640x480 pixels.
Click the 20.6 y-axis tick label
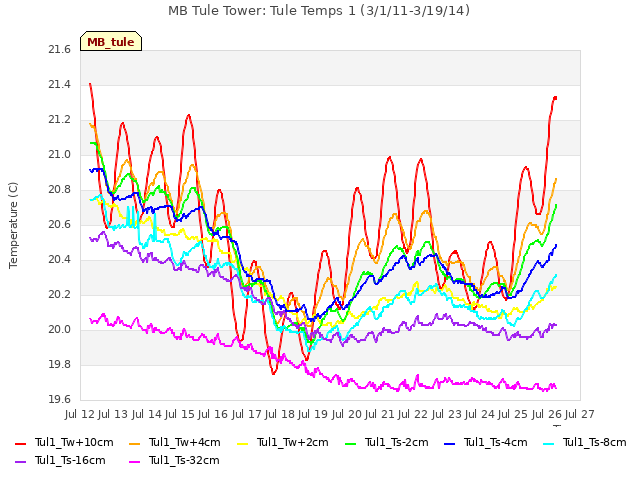60,225
